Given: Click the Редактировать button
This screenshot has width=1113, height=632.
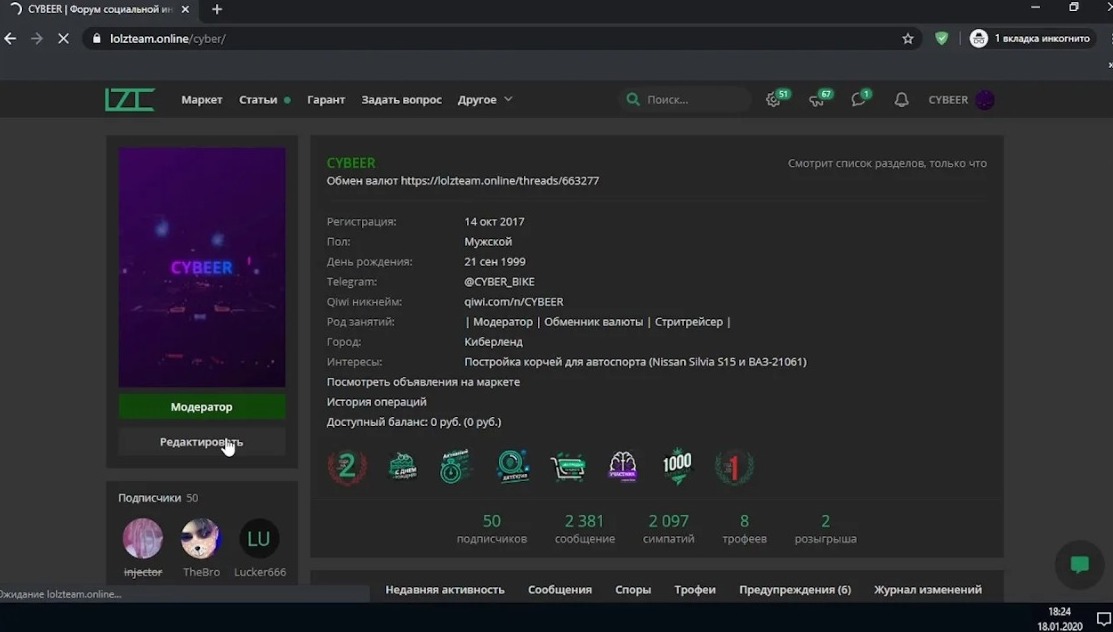Looking at the screenshot, I should tap(202, 442).
